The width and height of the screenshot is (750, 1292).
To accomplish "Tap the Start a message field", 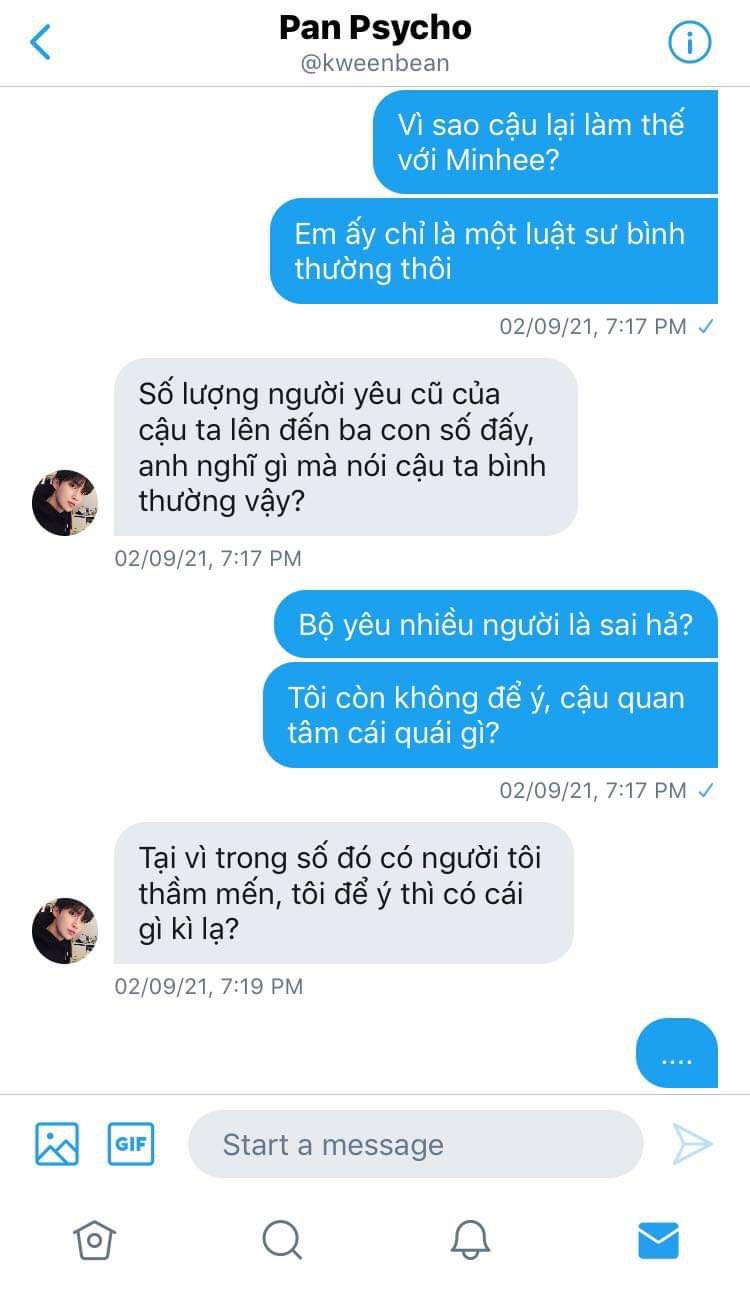I will click(415, 1144).
